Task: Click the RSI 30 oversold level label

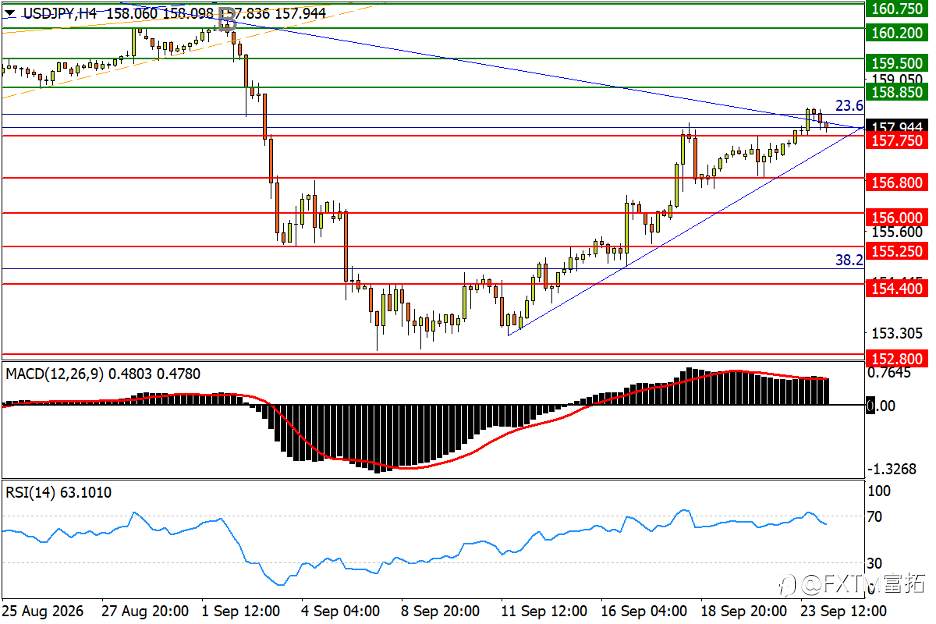Action: point(874,563)
